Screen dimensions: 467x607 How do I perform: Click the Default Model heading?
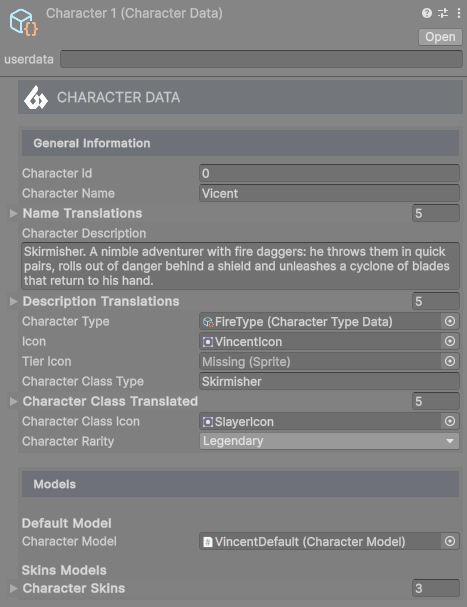[x=67, y=523]
